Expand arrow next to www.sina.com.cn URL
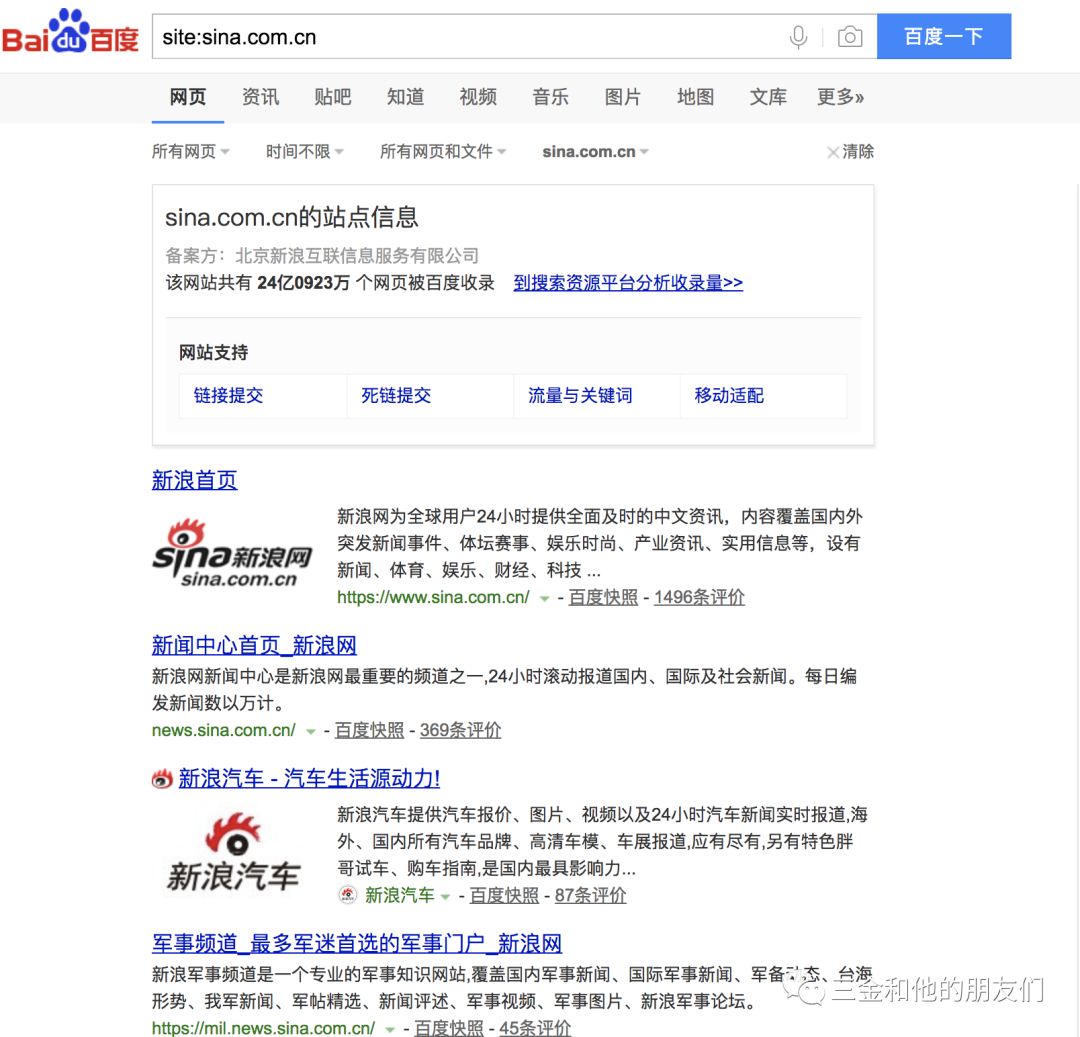The width and height of the screenshot is (1080, 1037). pos(544,598)
